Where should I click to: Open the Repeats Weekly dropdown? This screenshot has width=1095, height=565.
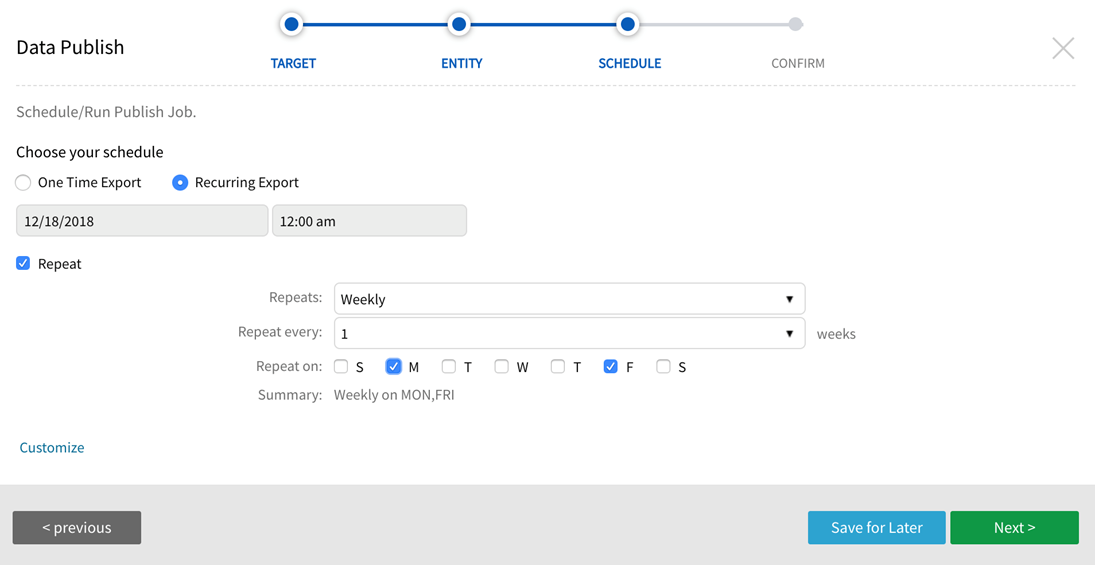click(569, 299)
